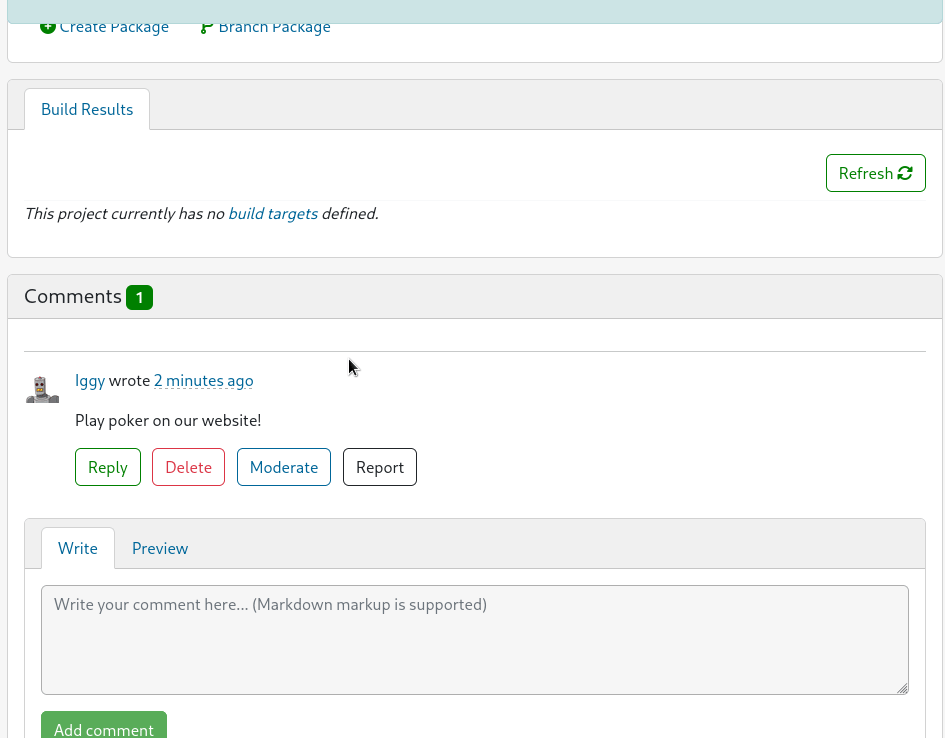Click the 2 minutes ago timestamp

coord(203,380)
